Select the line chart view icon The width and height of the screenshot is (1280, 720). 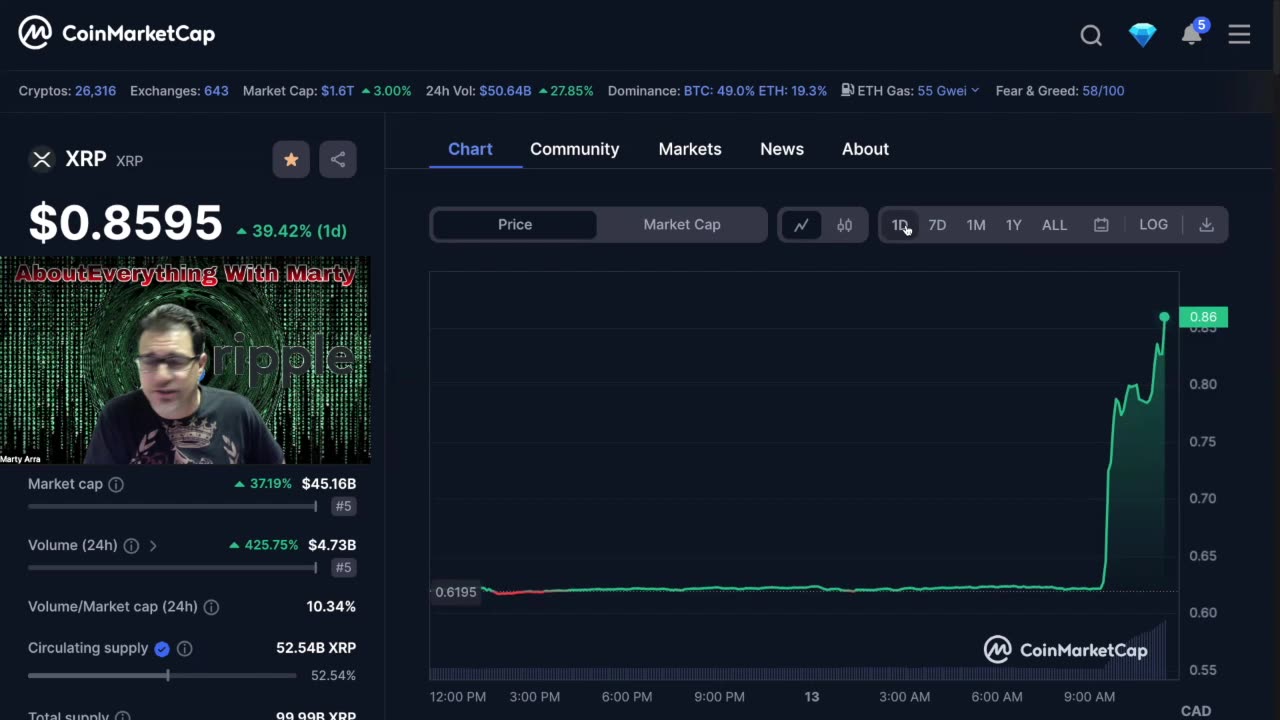point(801,225)
